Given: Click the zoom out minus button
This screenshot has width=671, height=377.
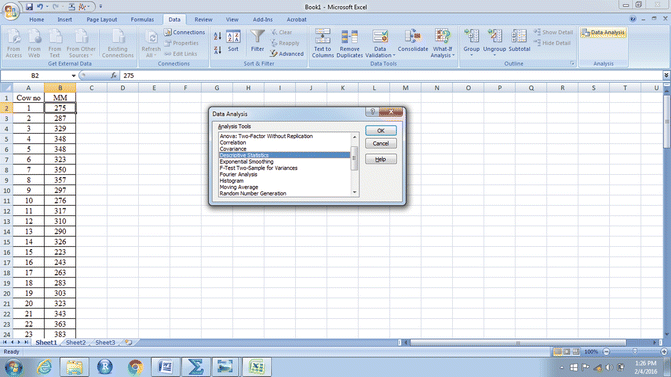Looking at the screenshot, I should (606, 352).
